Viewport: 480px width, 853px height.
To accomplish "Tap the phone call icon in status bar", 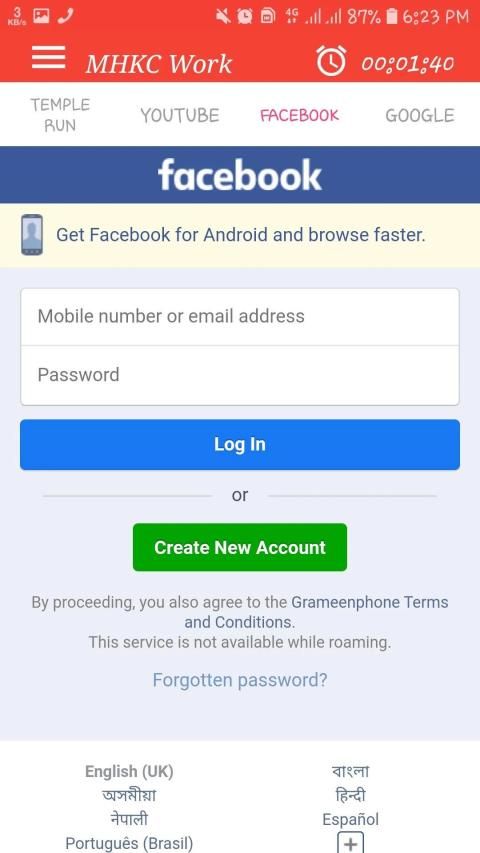I will (66, 16).
